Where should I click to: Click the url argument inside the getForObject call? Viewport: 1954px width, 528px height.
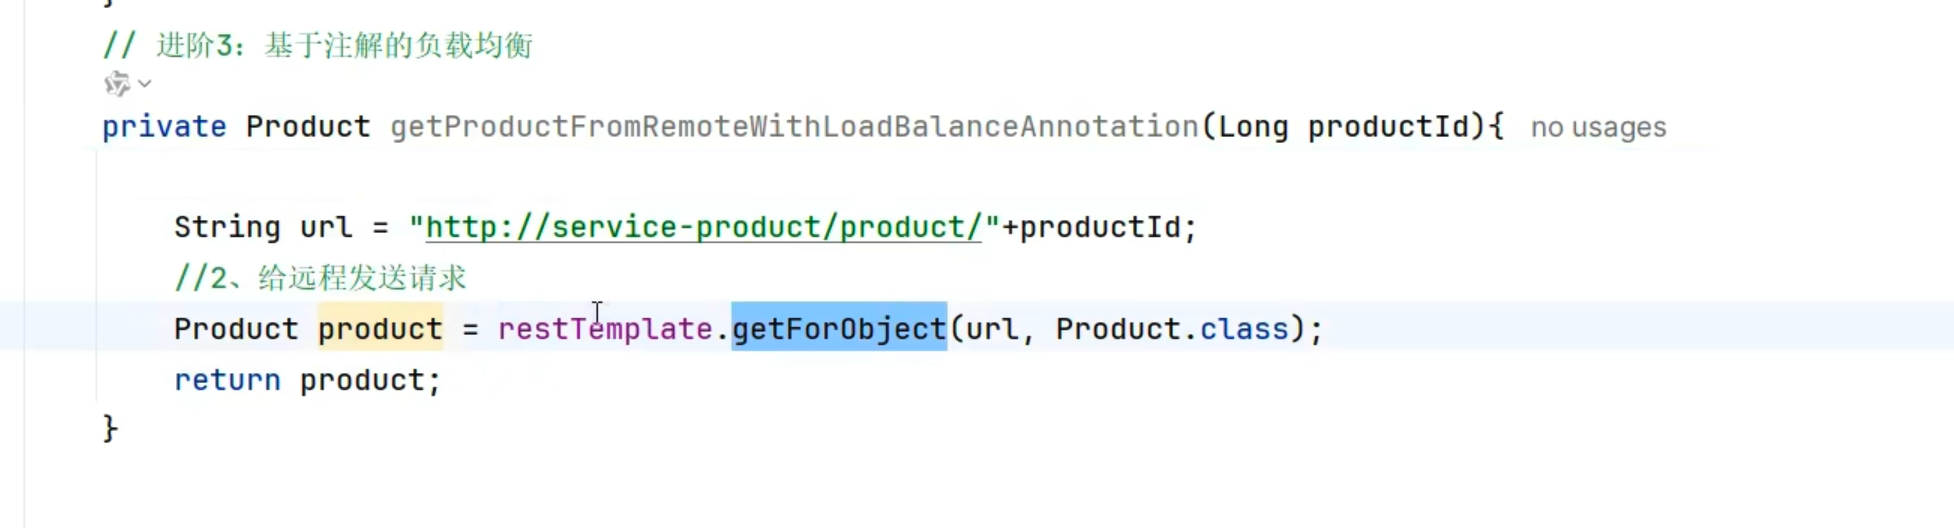pos(991,329)
